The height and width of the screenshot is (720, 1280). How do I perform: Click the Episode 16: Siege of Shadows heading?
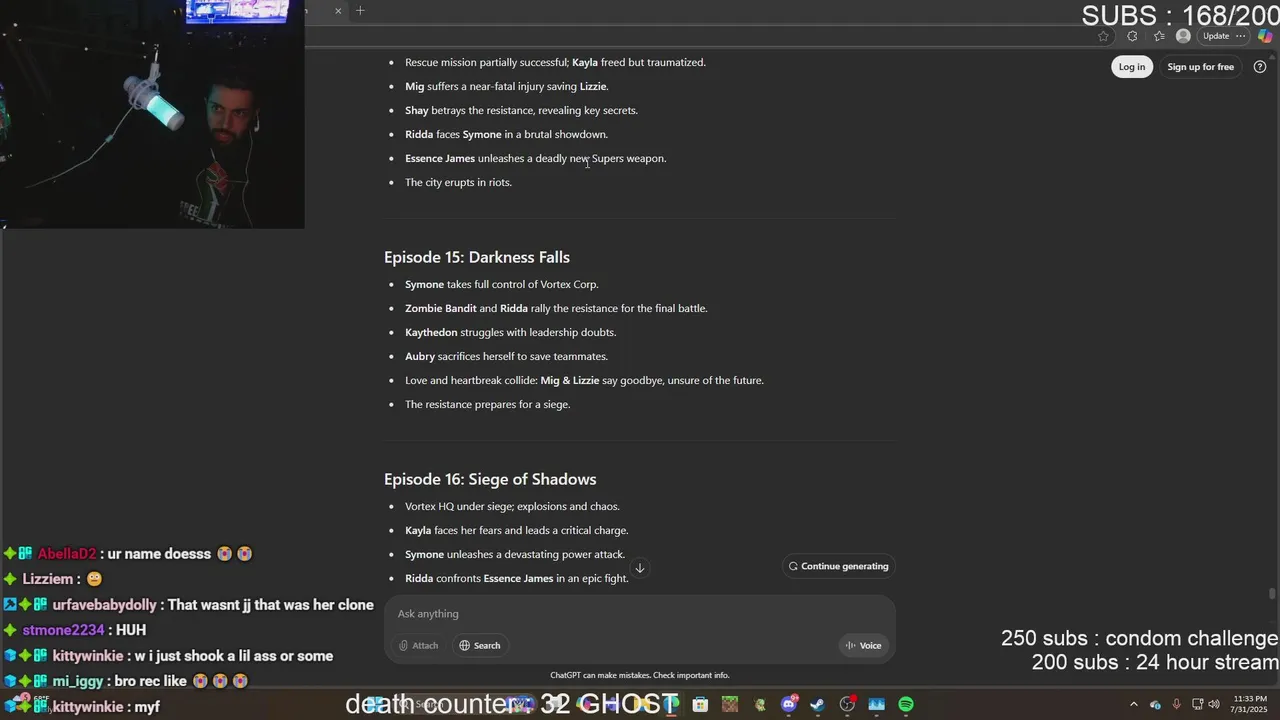[x=490, y=479]
